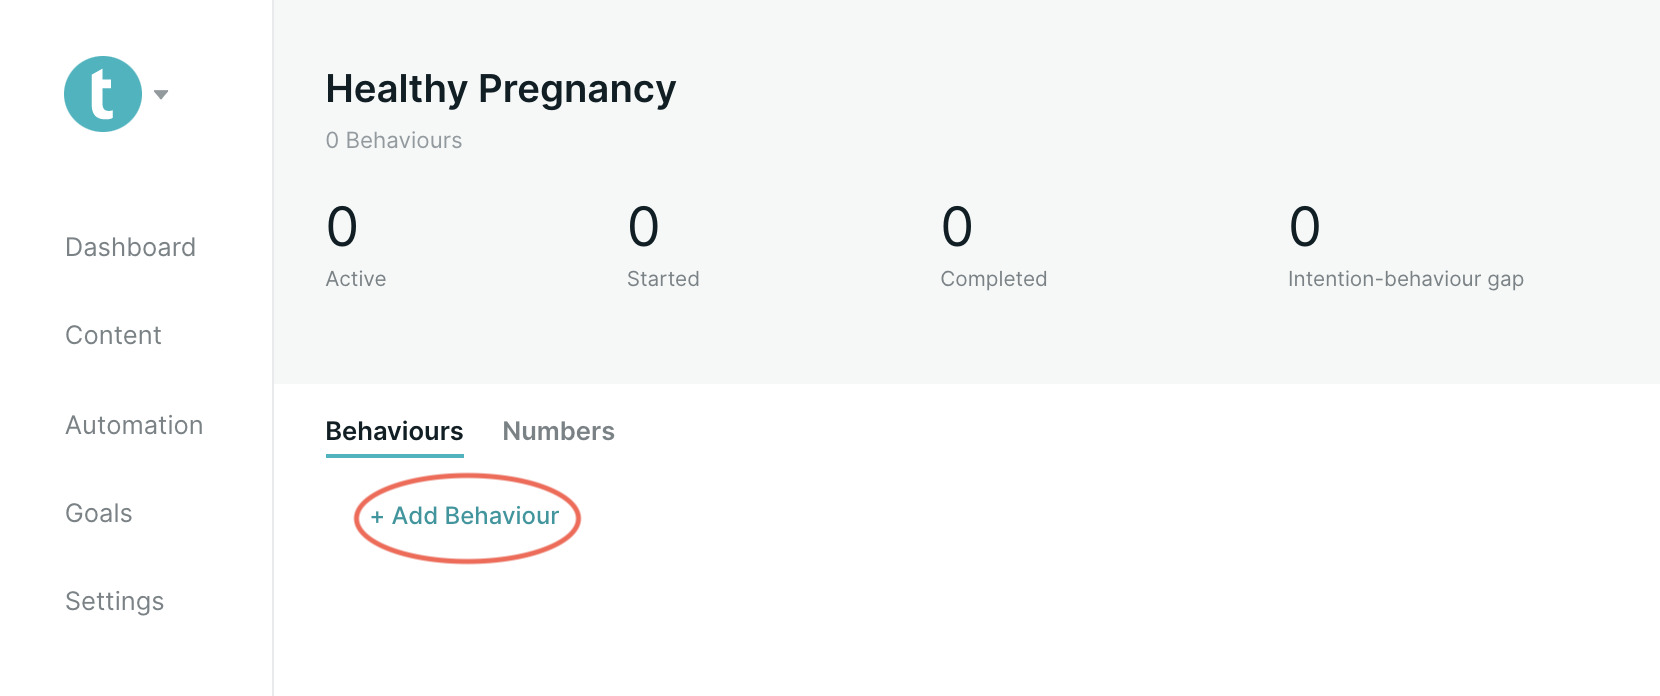Screen dimensions: 1660x696
Task: Expand the account dropdown arrow beside logo
Action: (161, 95)
